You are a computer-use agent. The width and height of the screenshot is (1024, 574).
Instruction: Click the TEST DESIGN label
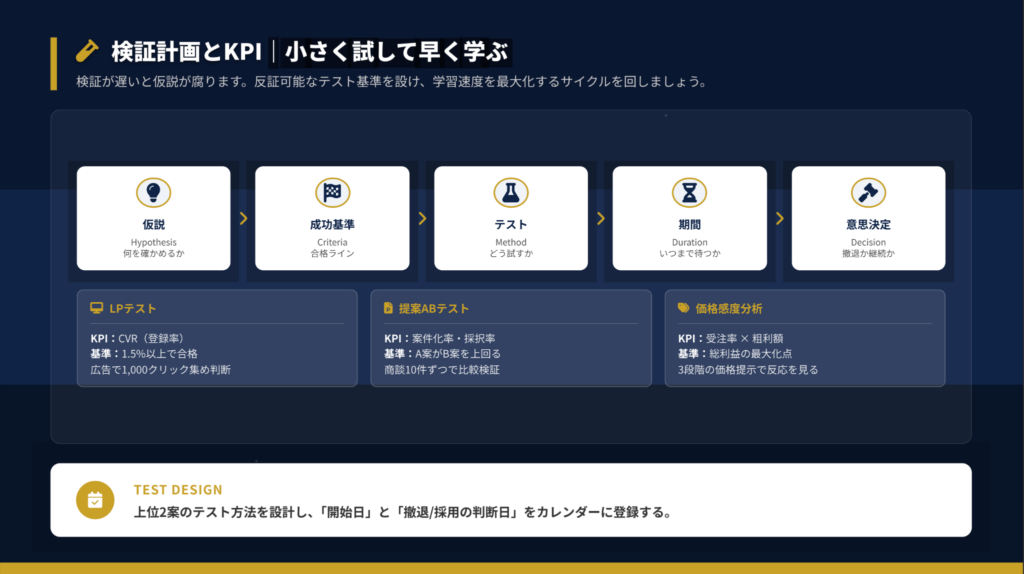[178, 490]
